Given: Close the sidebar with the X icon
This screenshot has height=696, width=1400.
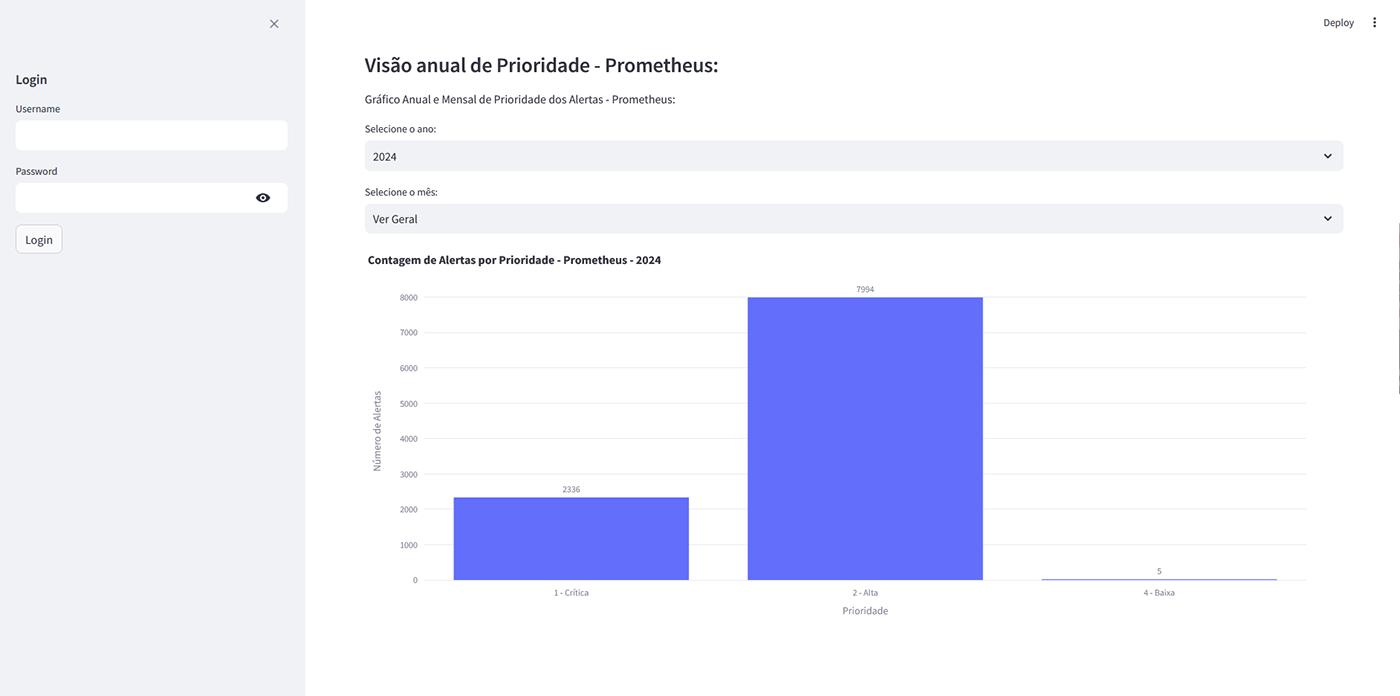Looking at the screenshot, I should pos(274,24).
